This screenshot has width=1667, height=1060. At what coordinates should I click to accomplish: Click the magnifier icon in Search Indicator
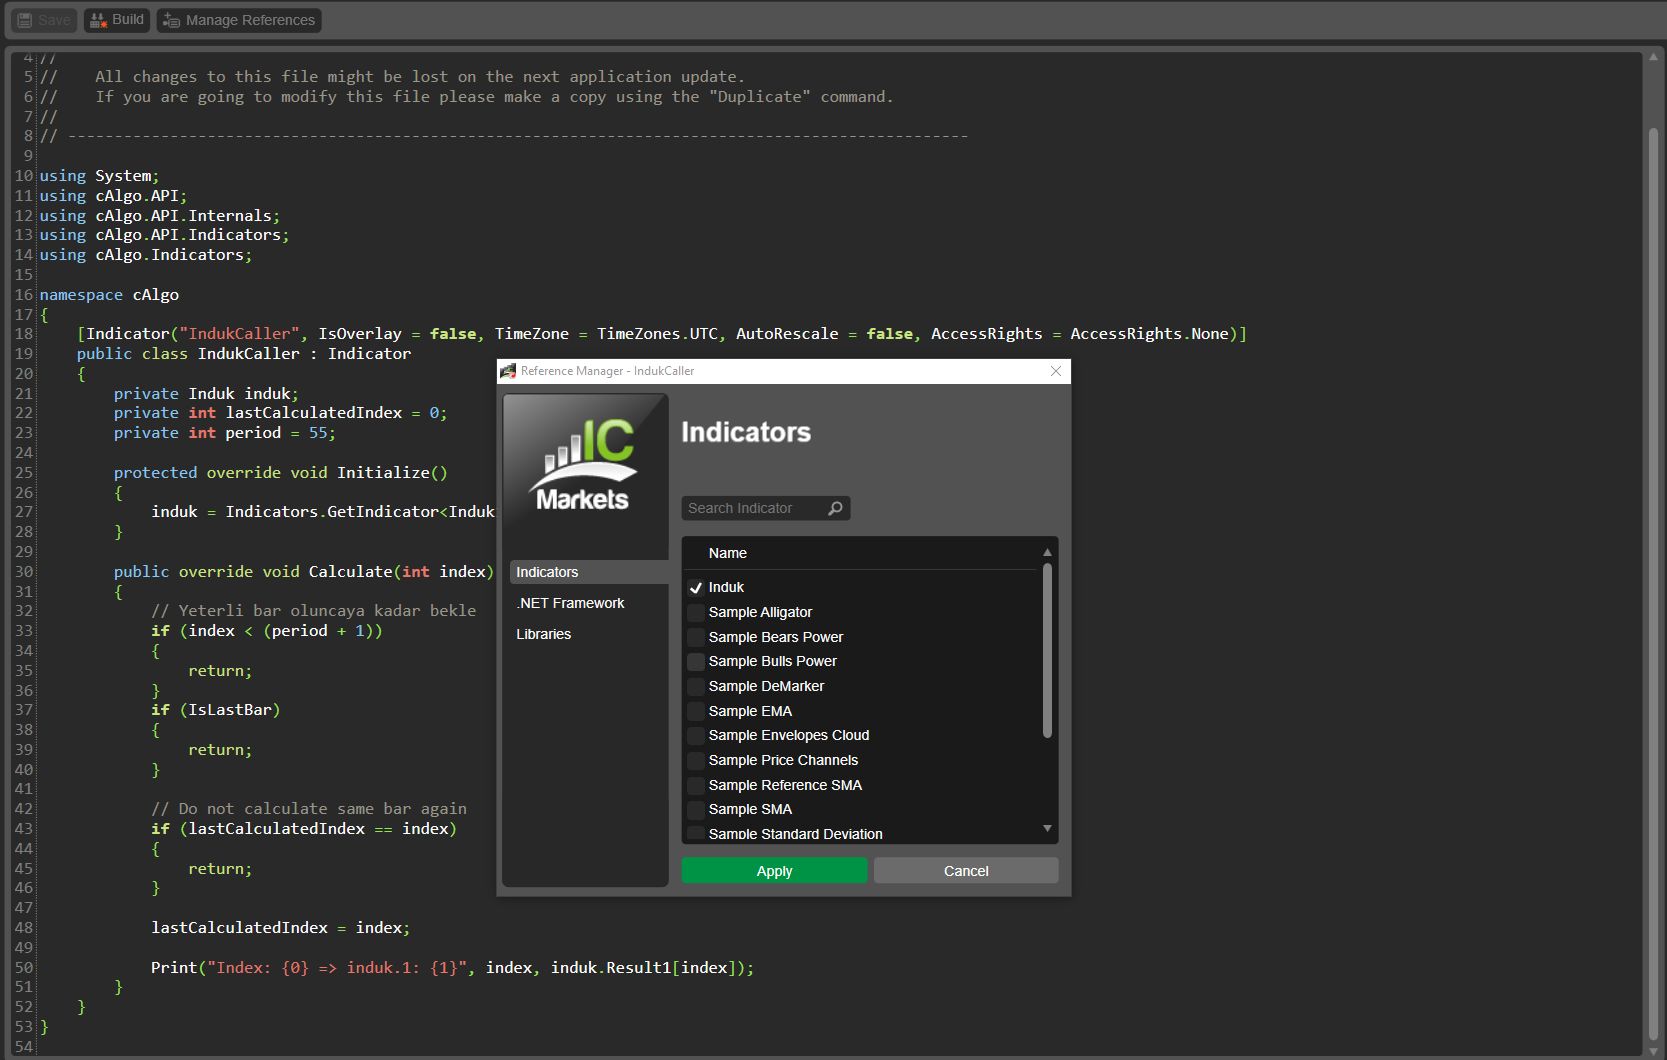(x=835, y=508)
